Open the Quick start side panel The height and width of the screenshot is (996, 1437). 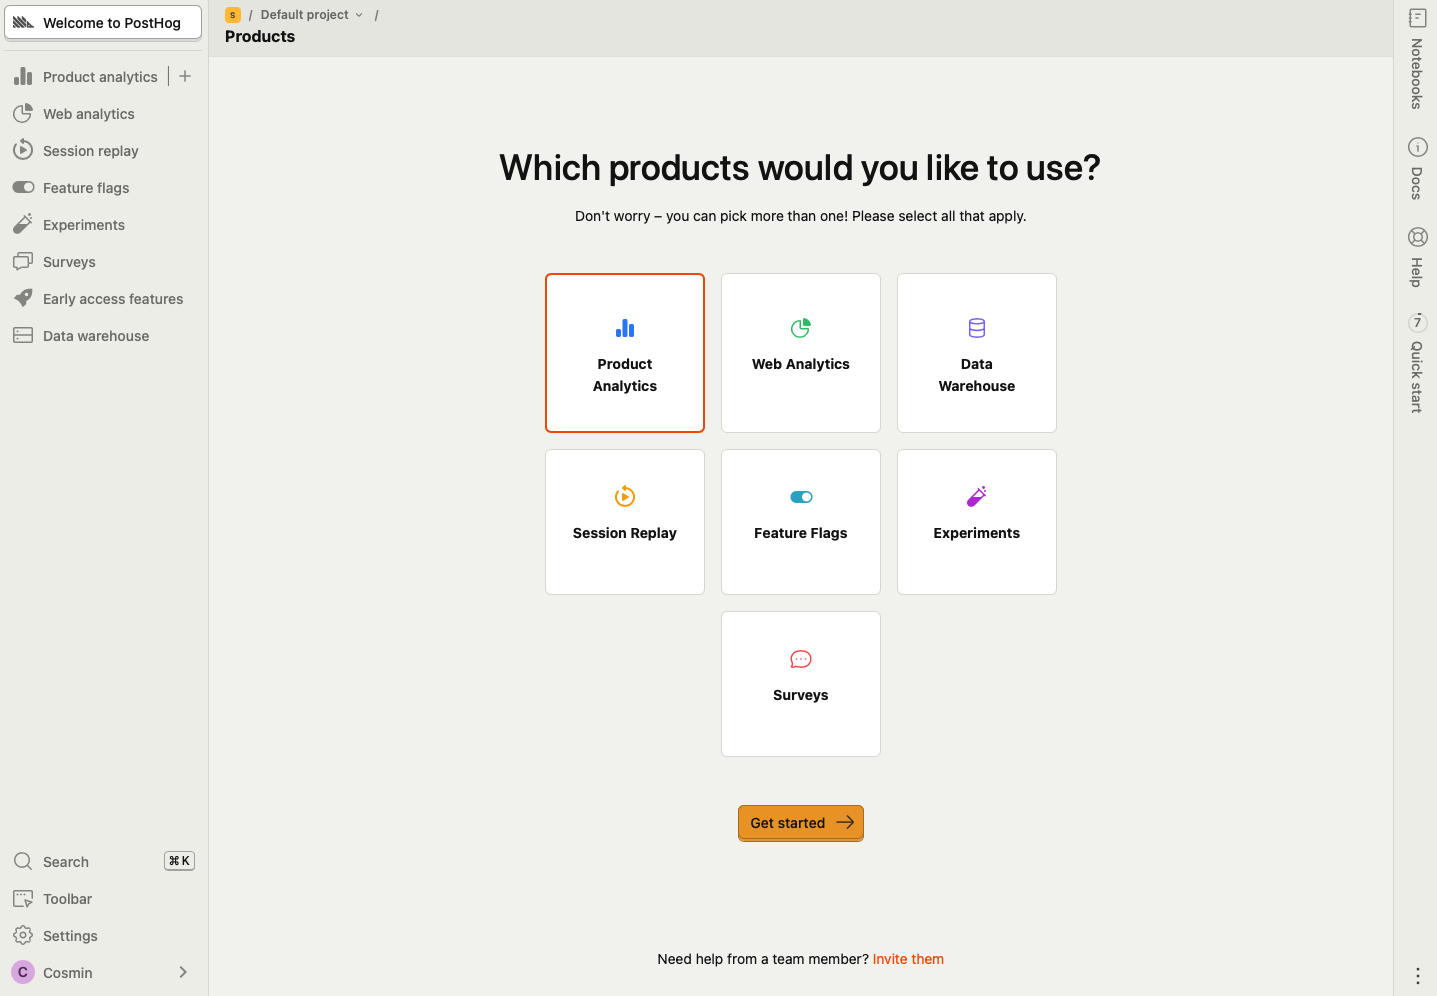[1417, 363]
